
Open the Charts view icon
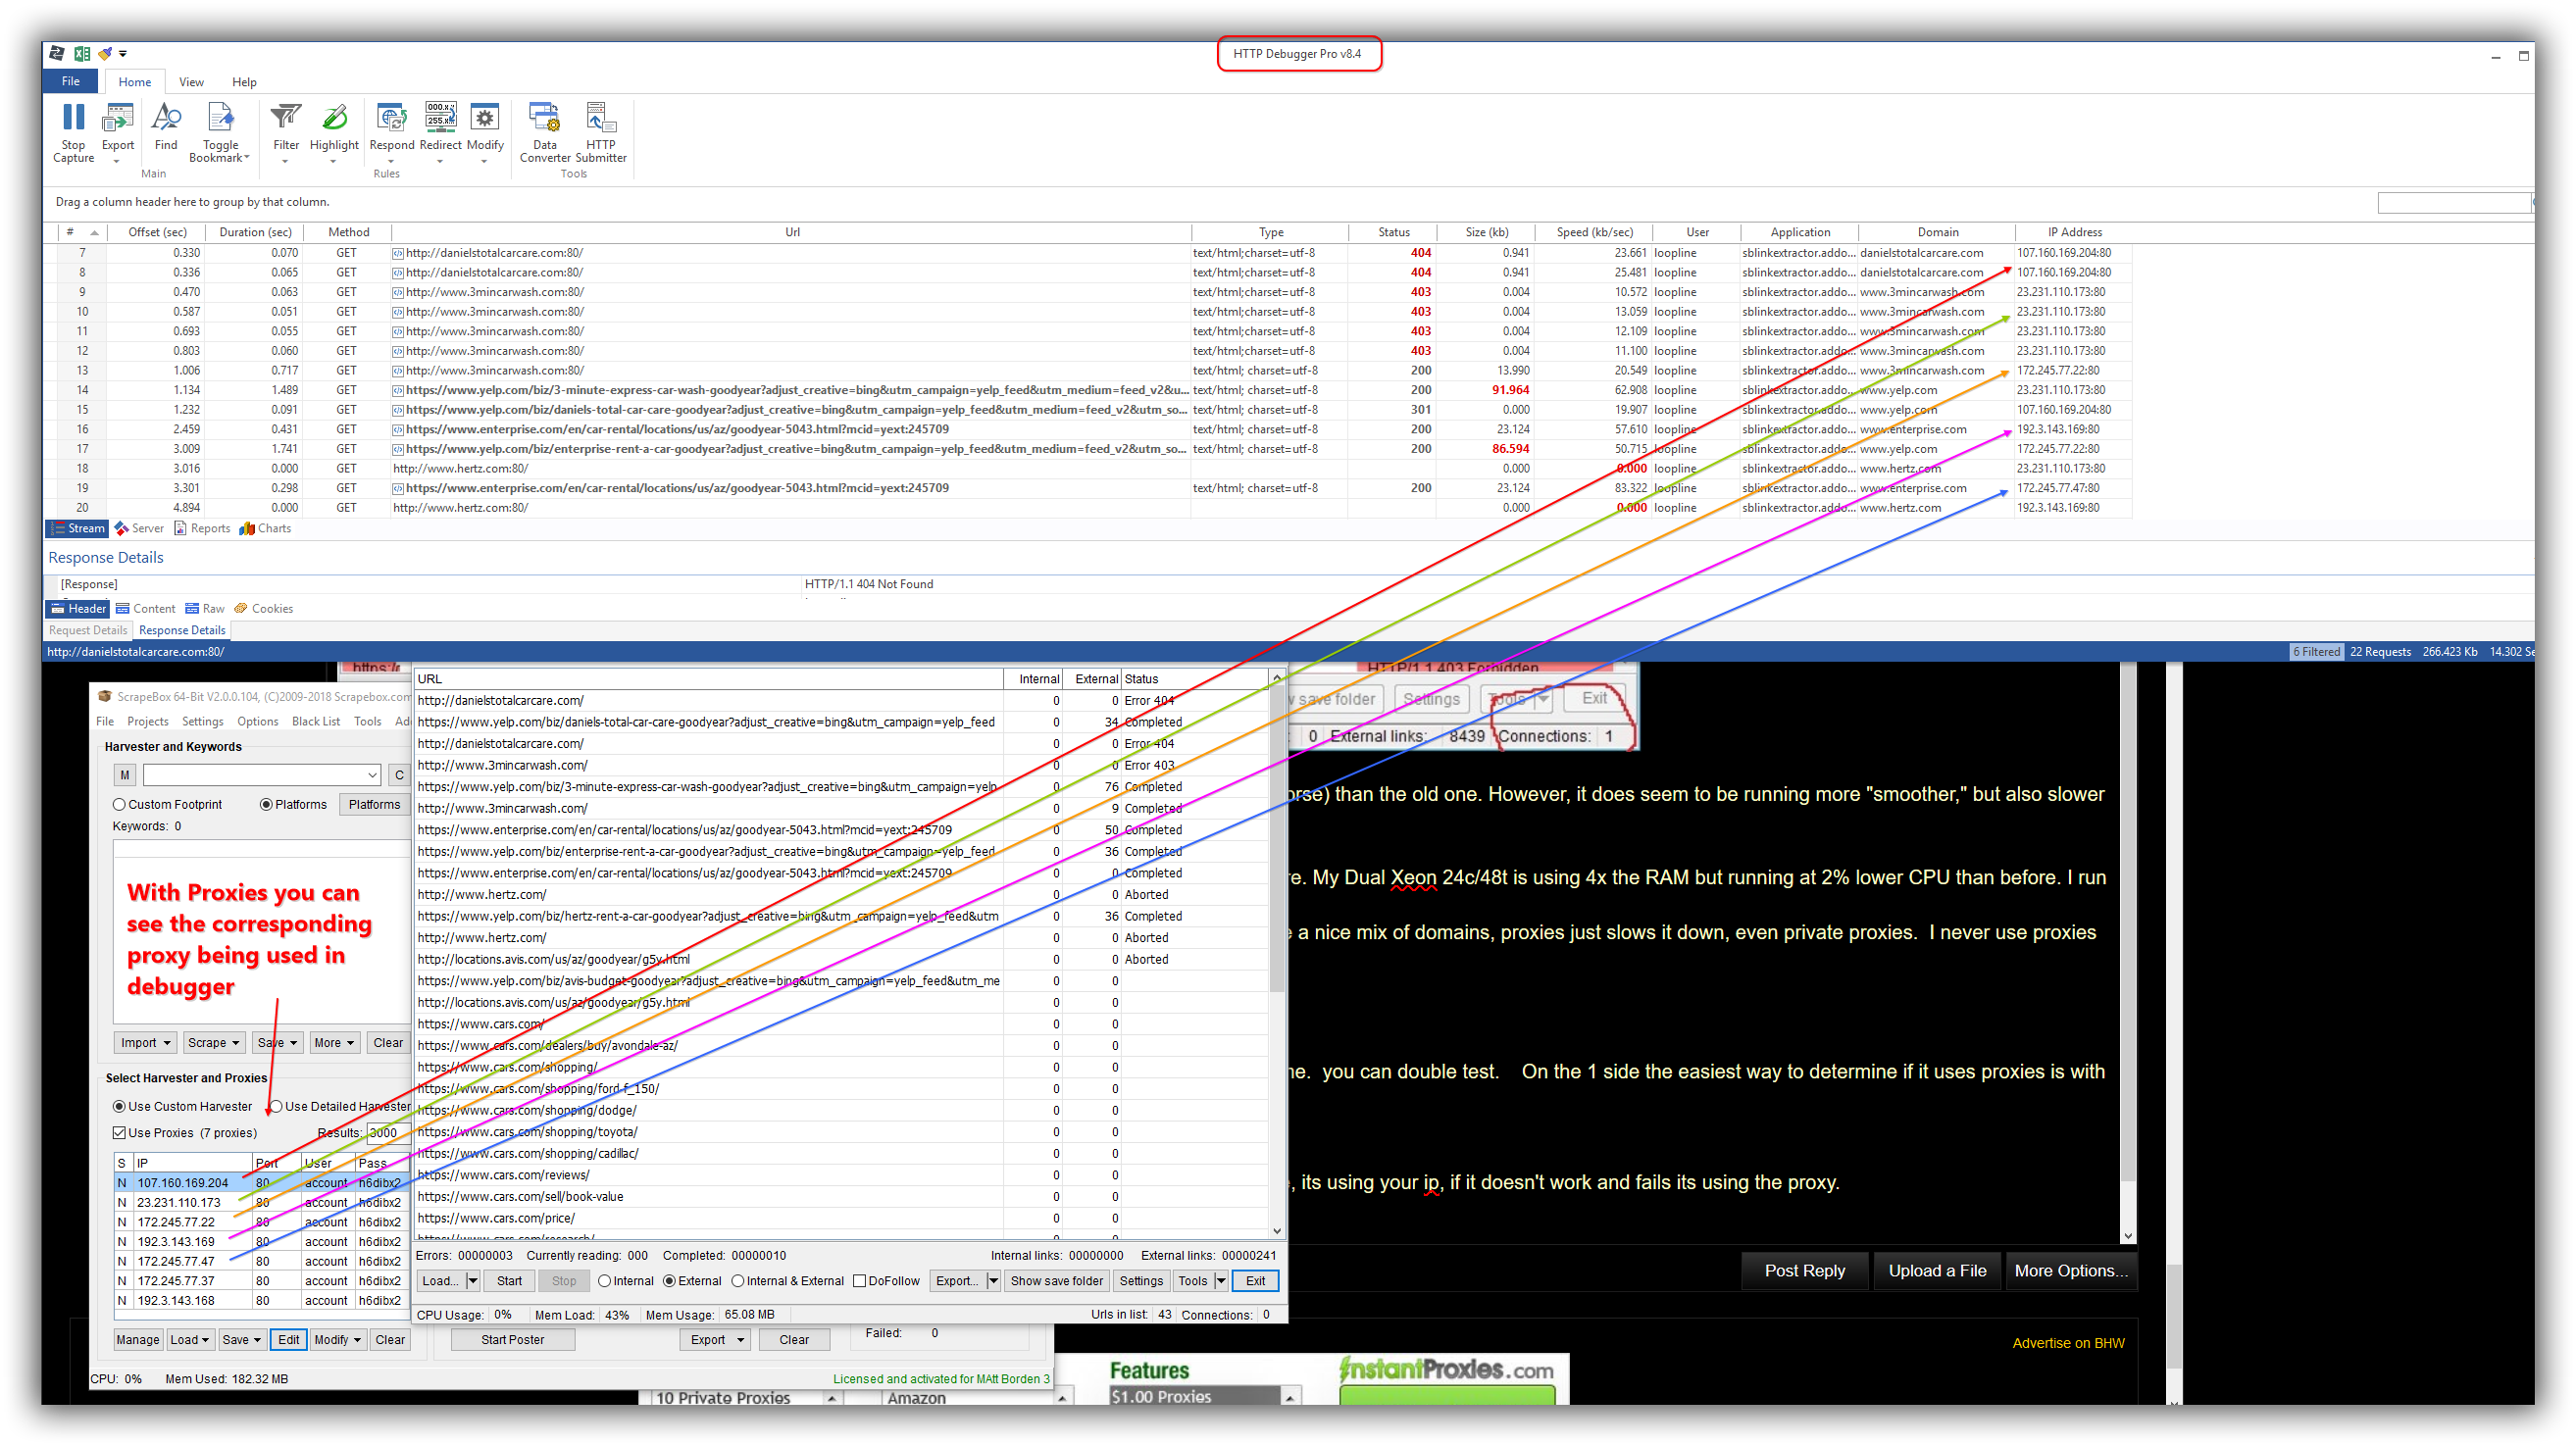tap(247, 529)
